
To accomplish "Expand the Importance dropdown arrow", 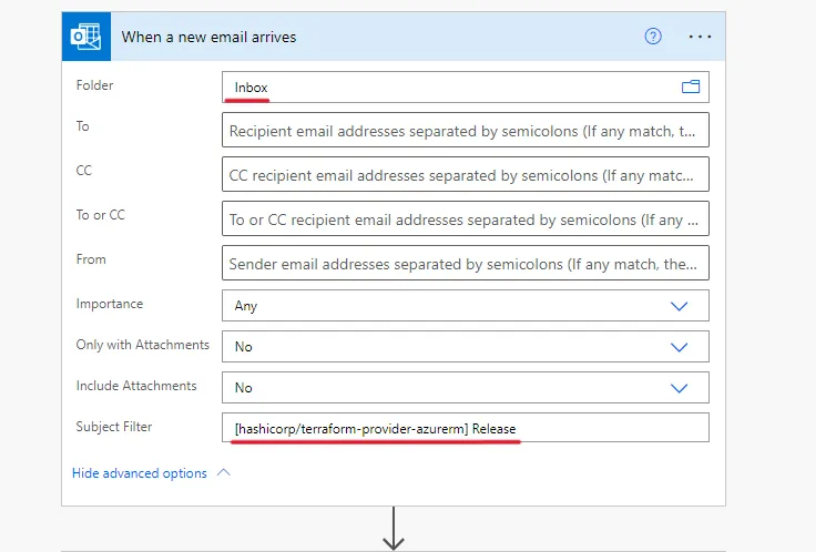I will pos(679,306).
